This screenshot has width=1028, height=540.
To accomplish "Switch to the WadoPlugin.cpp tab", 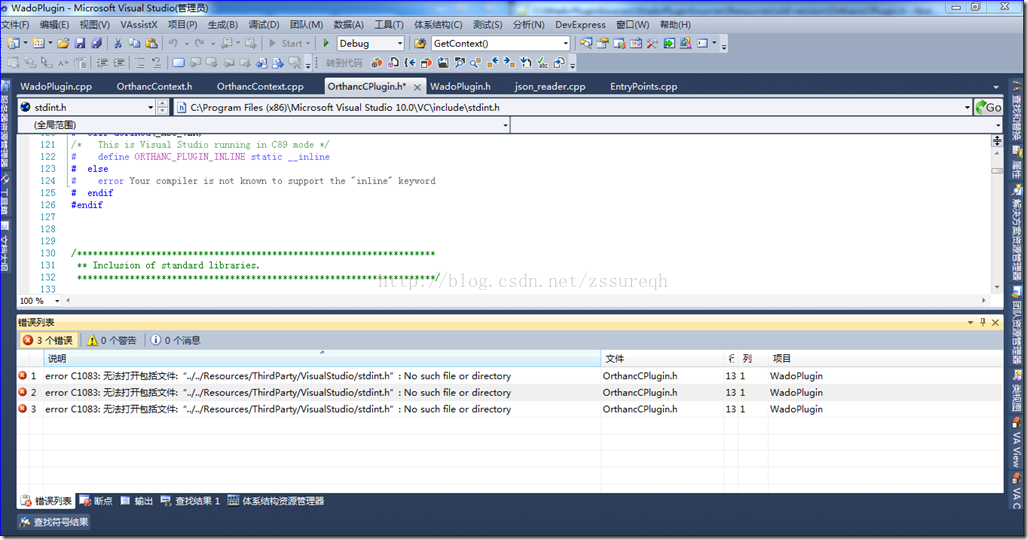I will [x=56, y=87].
